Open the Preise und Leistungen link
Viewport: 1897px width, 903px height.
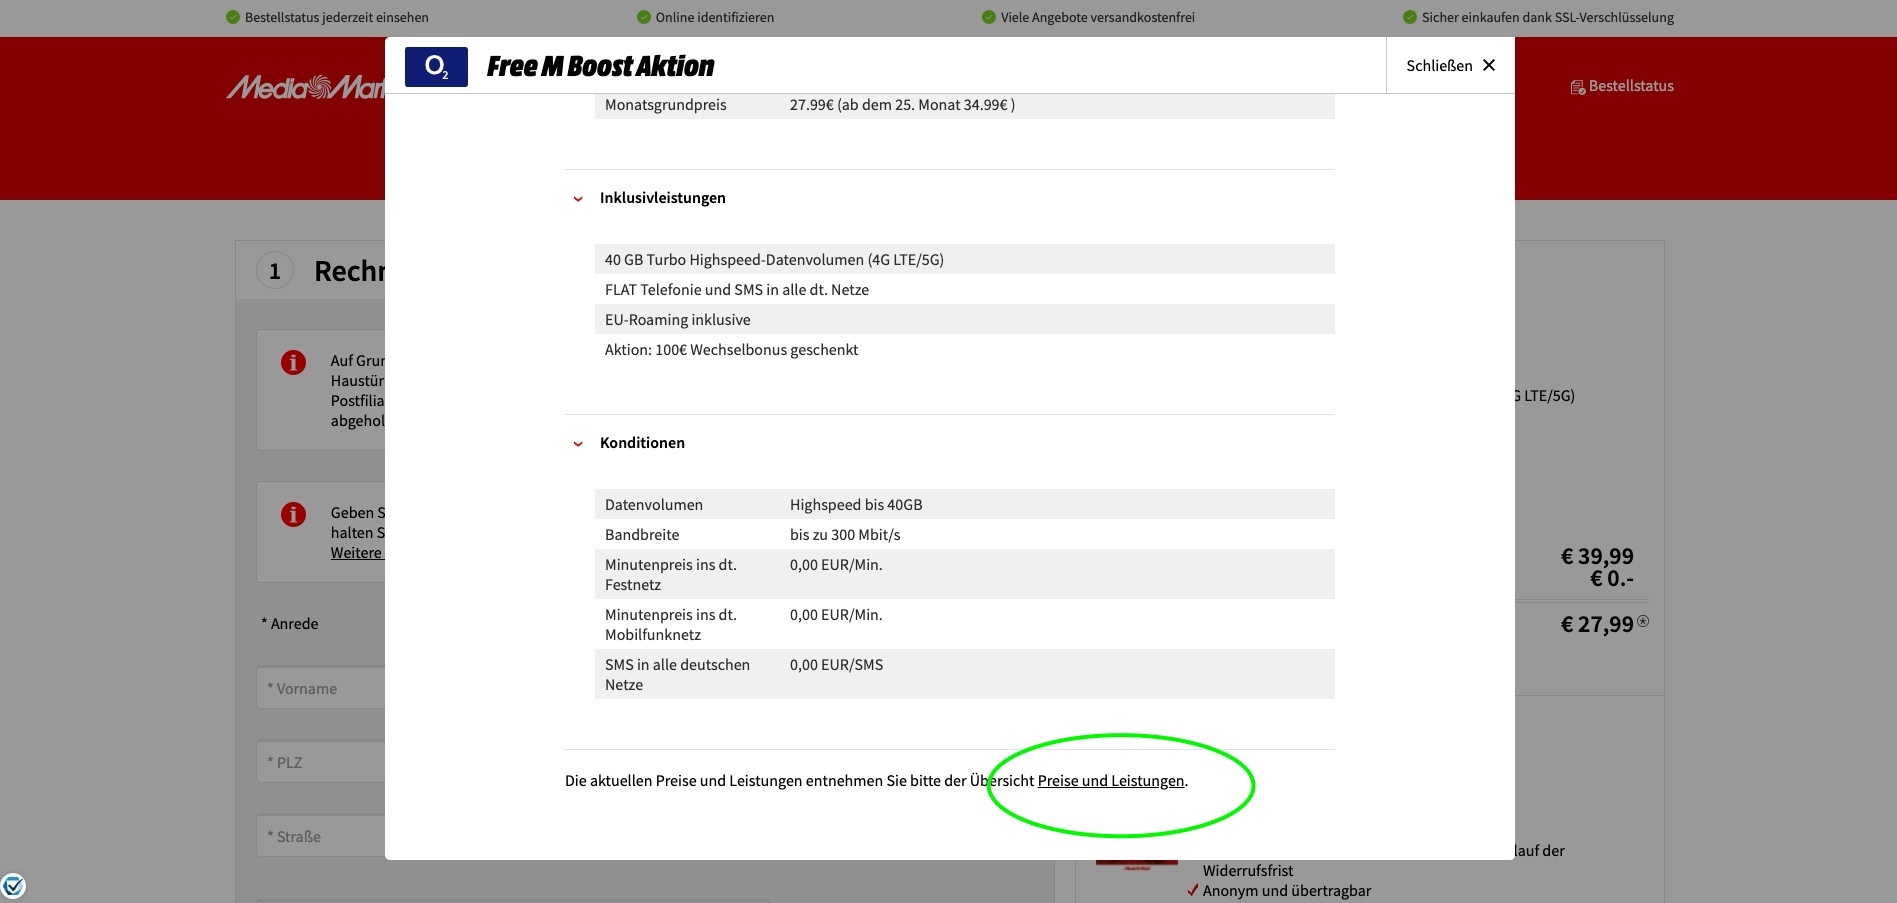[1111, 781]
